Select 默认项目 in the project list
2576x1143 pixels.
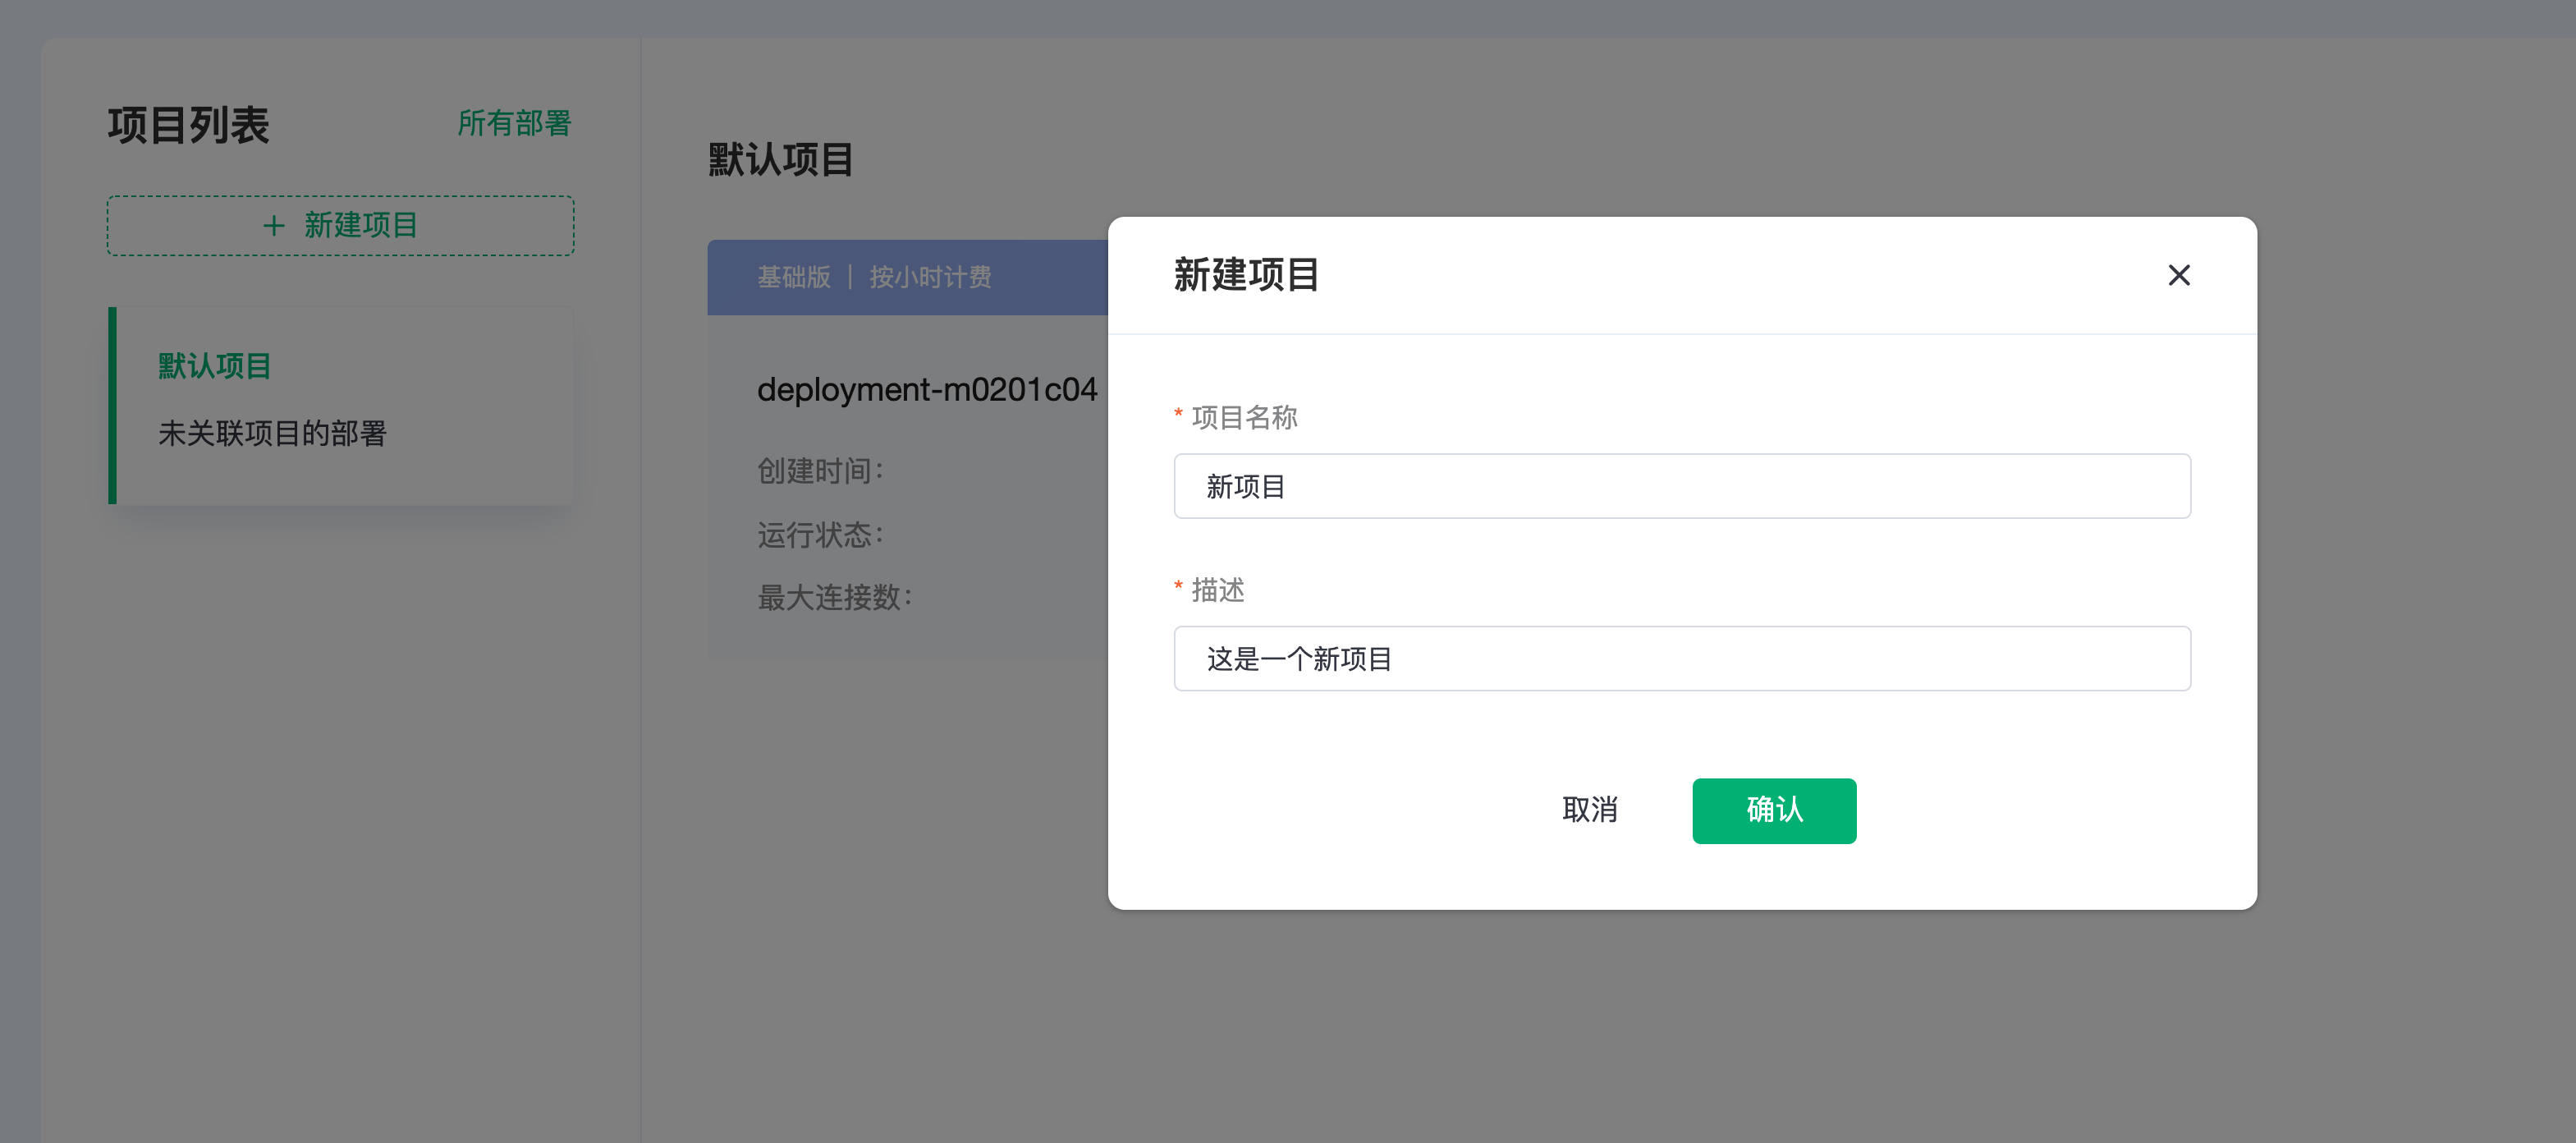coord(215,366)
